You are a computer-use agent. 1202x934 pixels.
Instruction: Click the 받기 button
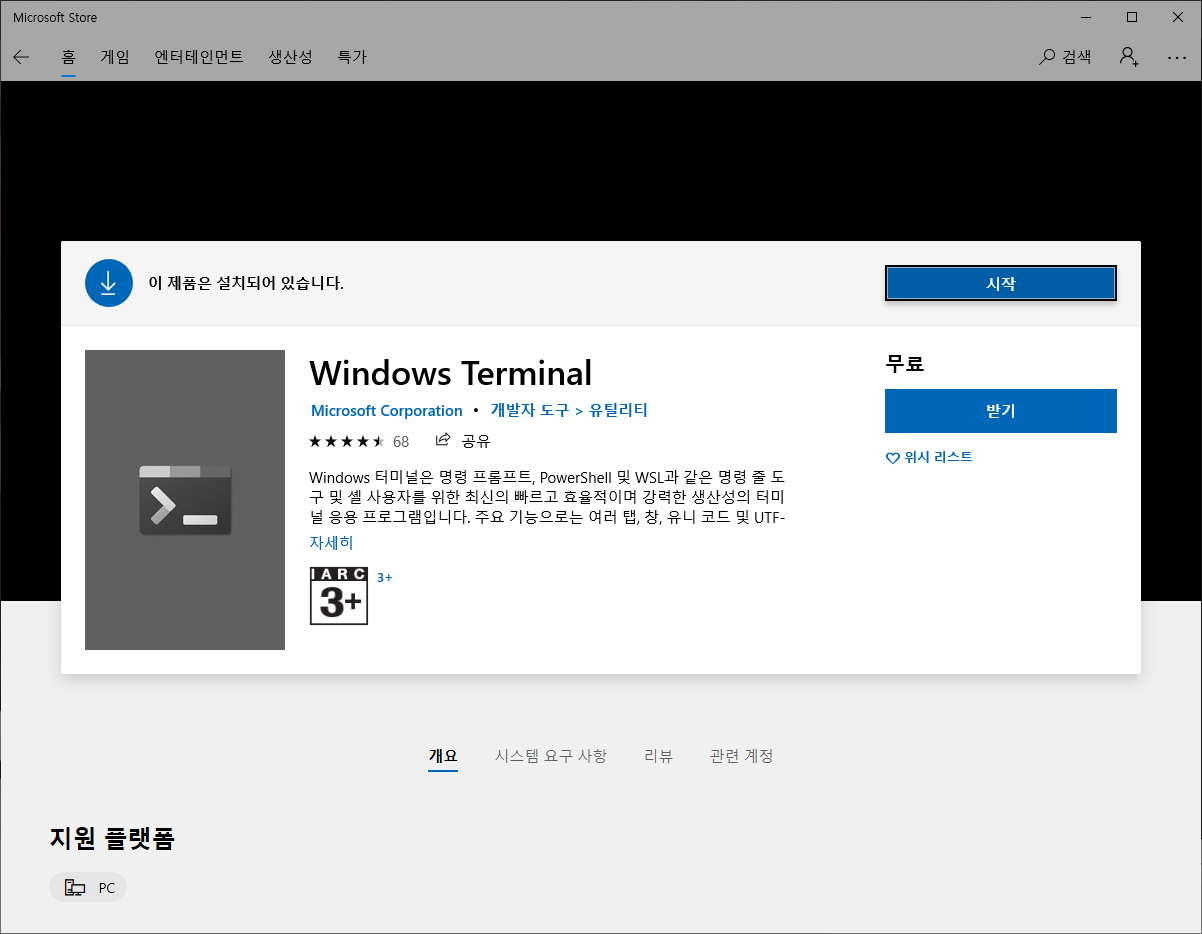1001,411
